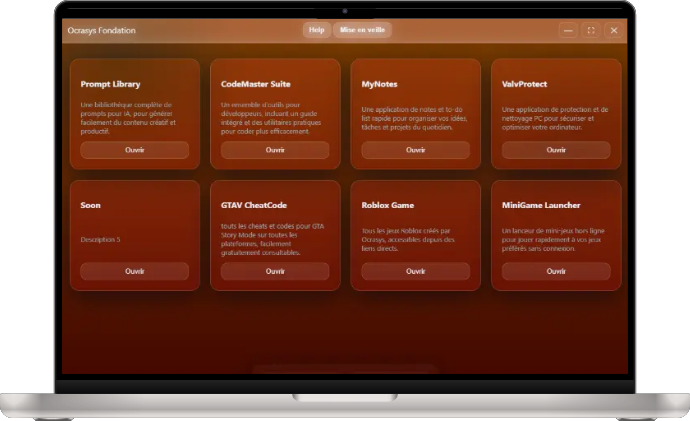
Task: Click Ouvrir for Roblox Game
Action: [415, 271]
